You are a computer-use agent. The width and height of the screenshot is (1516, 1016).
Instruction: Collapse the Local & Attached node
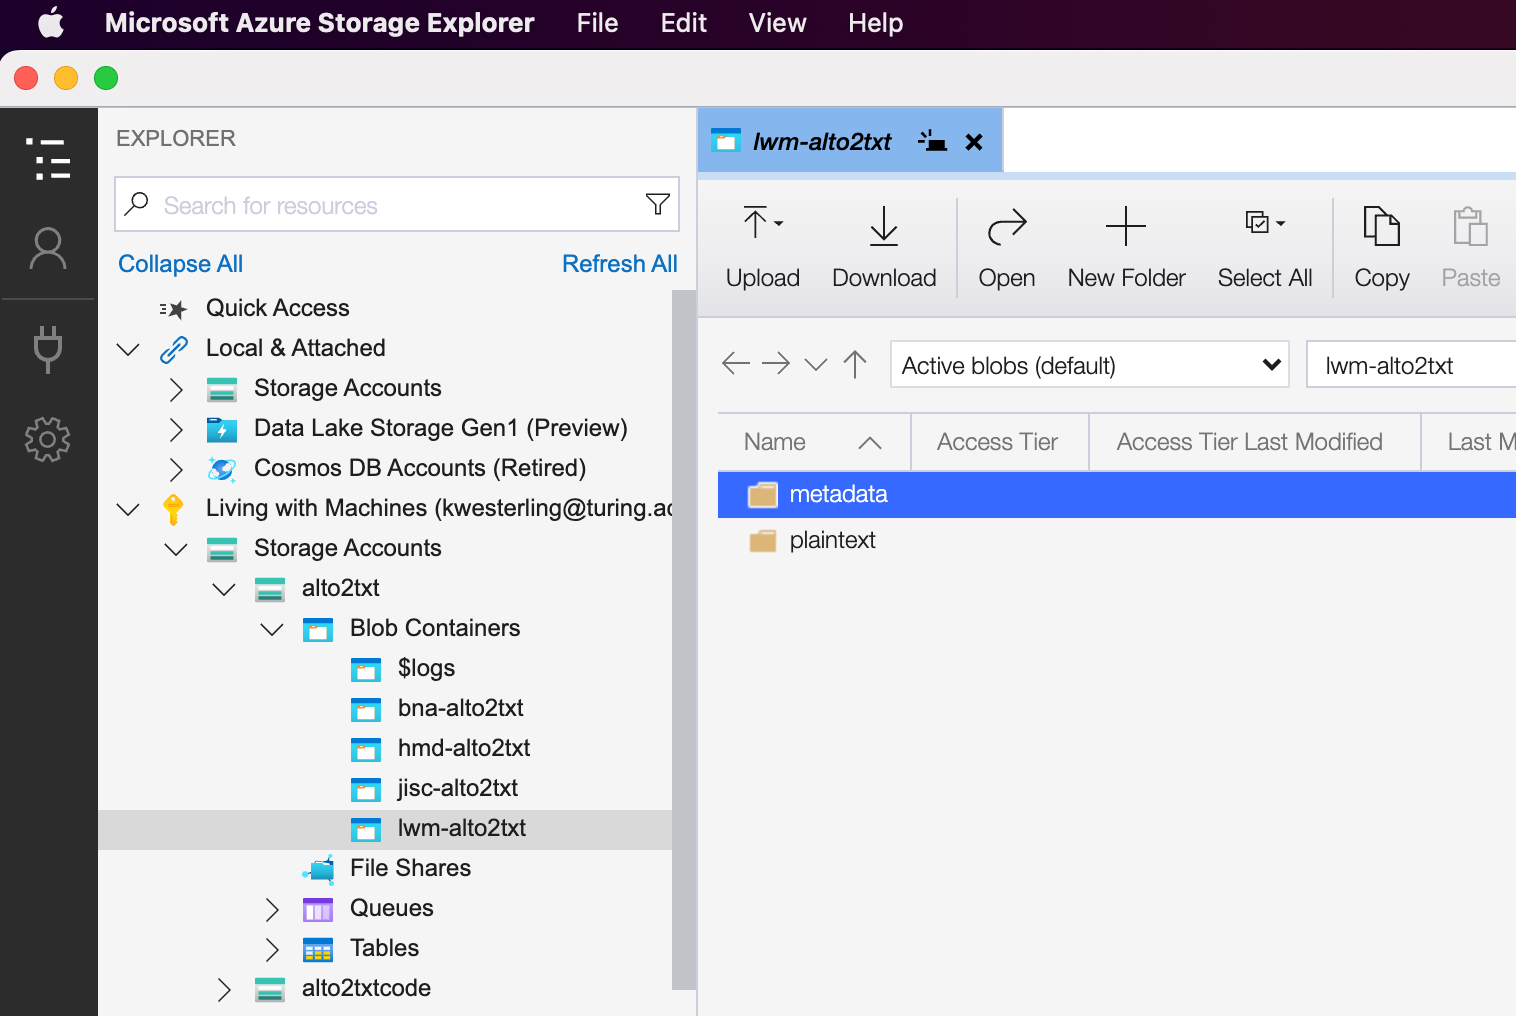coord(128,349)
